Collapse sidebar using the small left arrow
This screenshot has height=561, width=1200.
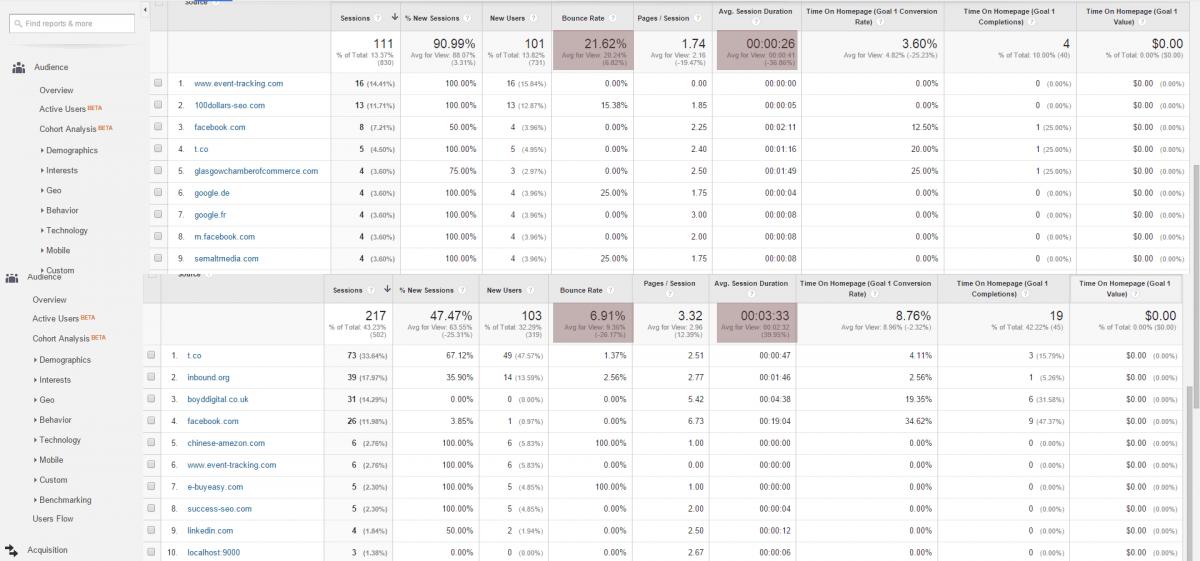pos(145,8)
